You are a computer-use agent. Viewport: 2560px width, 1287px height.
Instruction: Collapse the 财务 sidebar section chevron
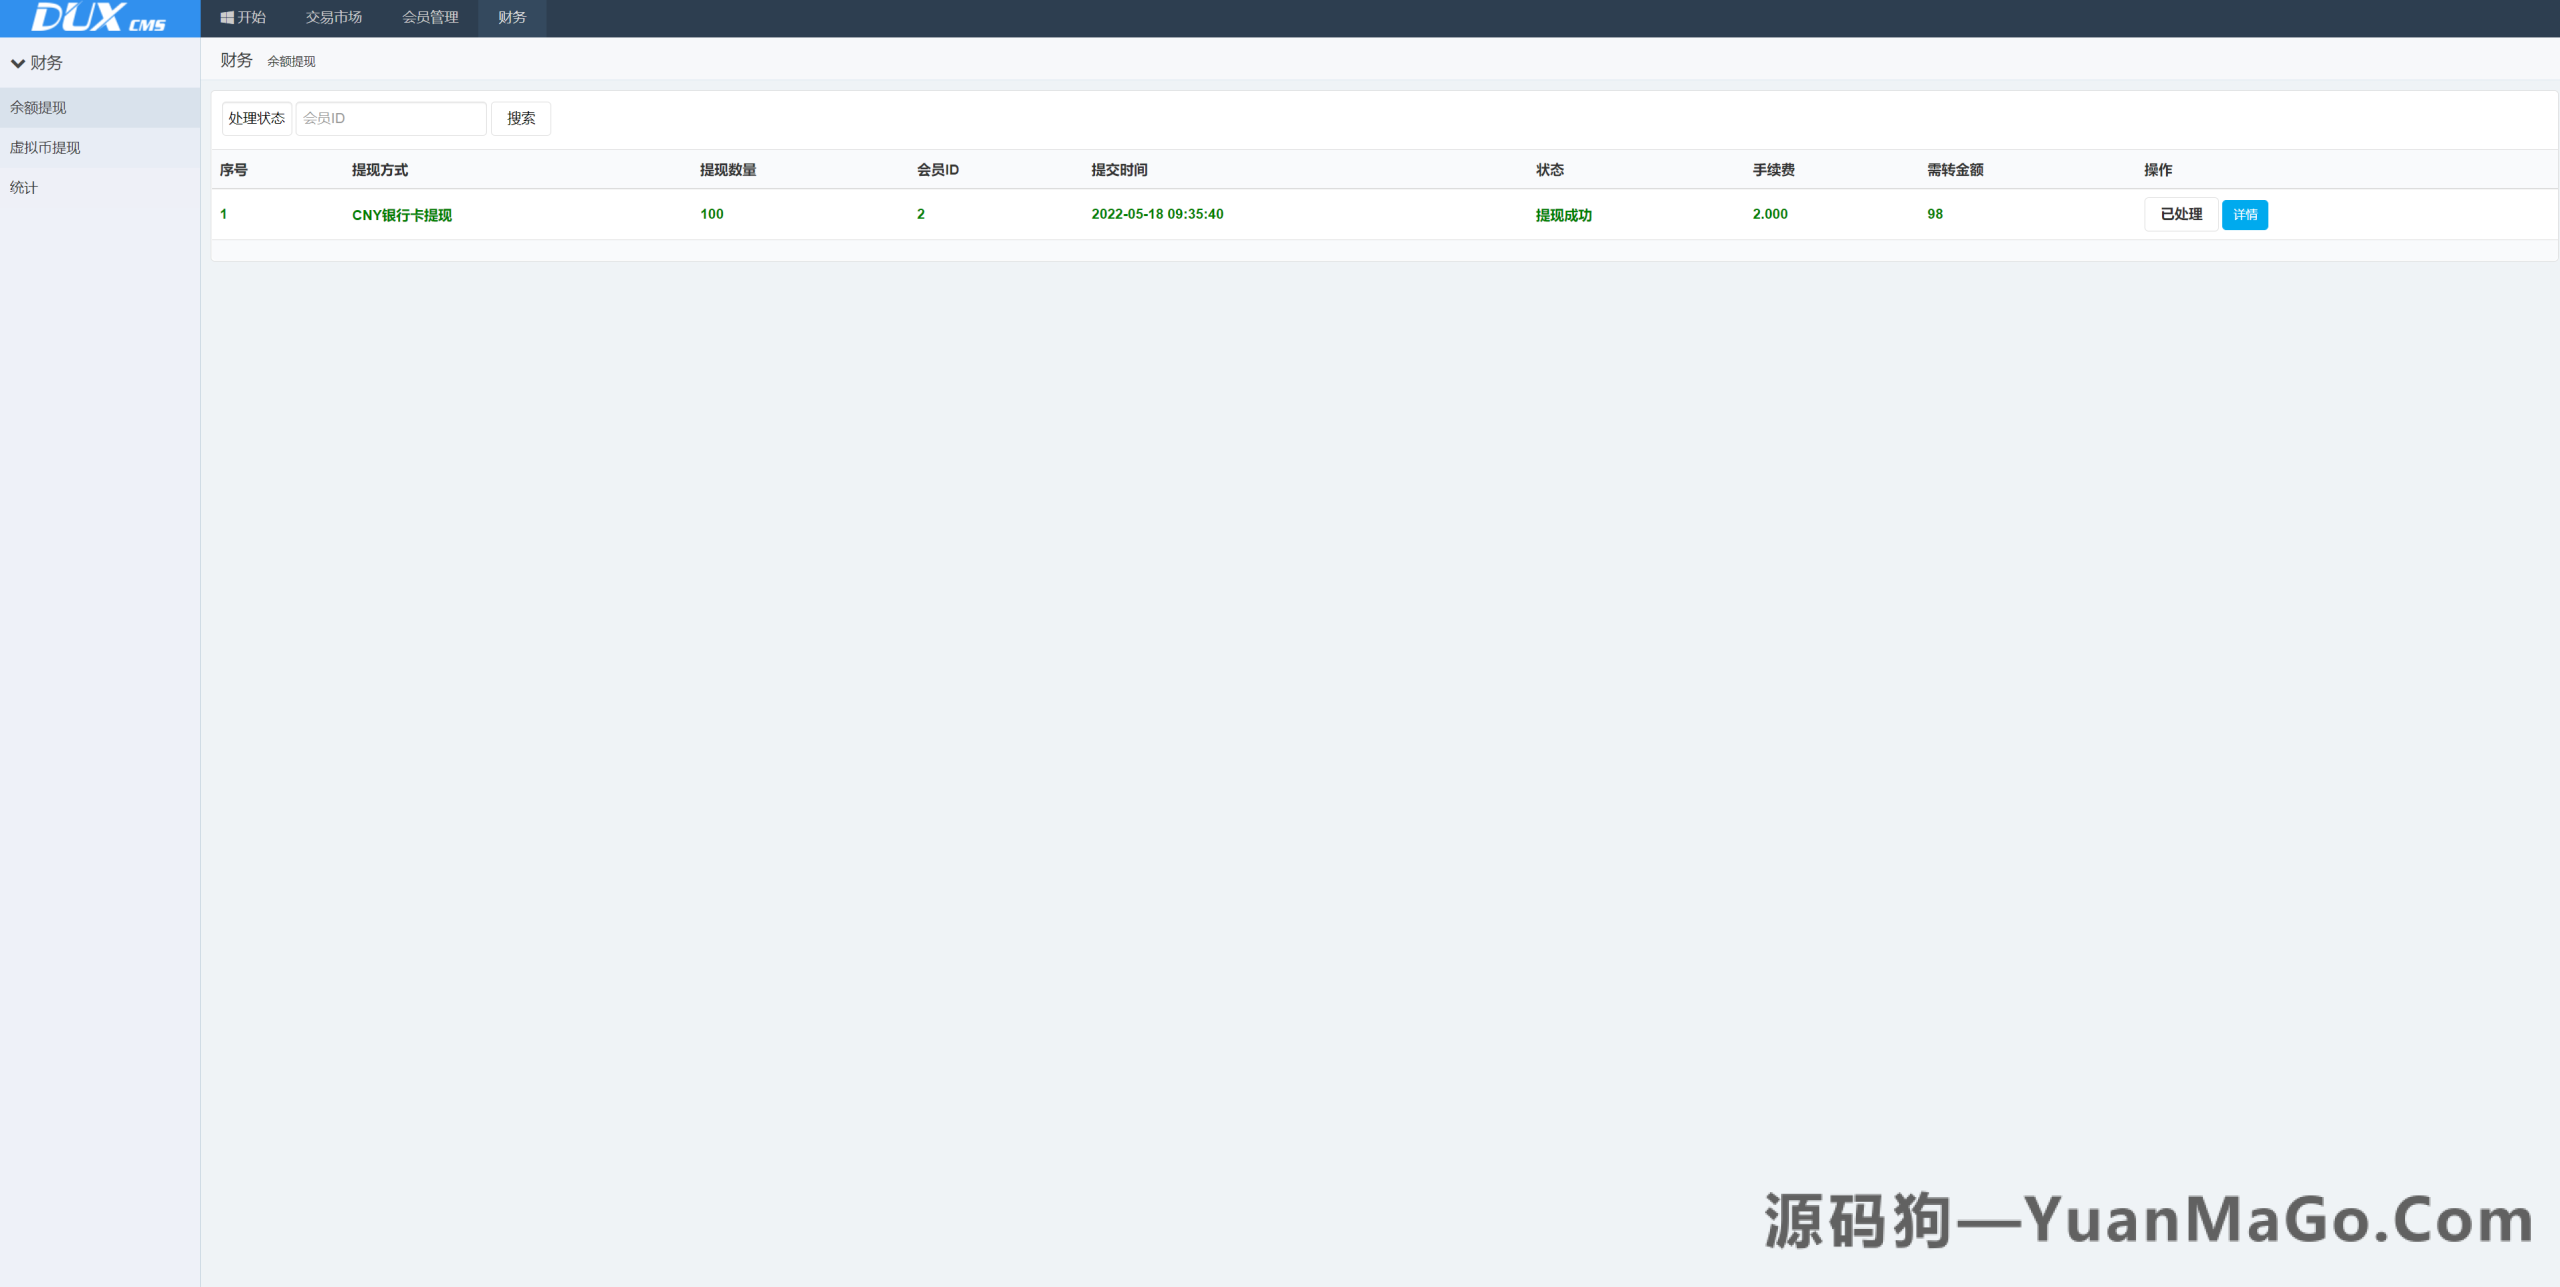coord(18,63)
